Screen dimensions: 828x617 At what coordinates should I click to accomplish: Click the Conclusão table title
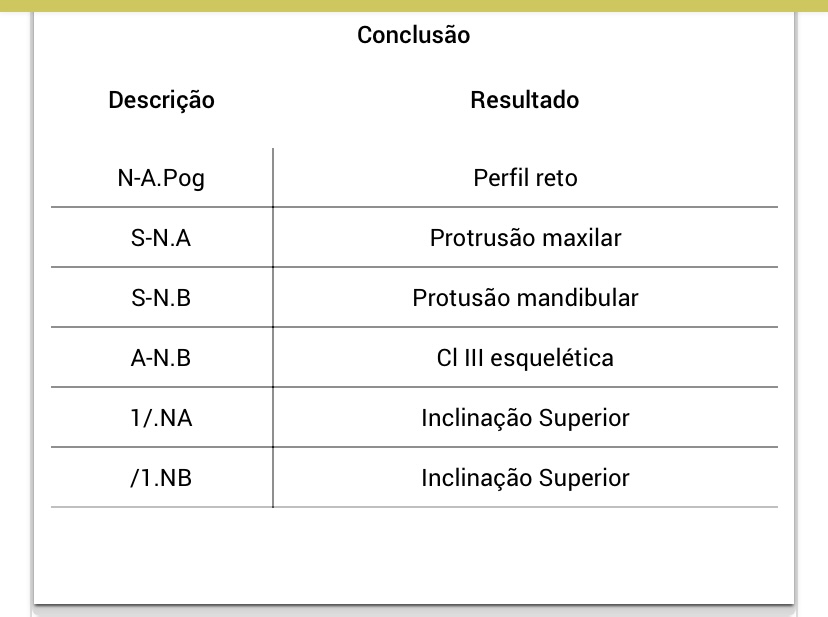click(414, 36)
